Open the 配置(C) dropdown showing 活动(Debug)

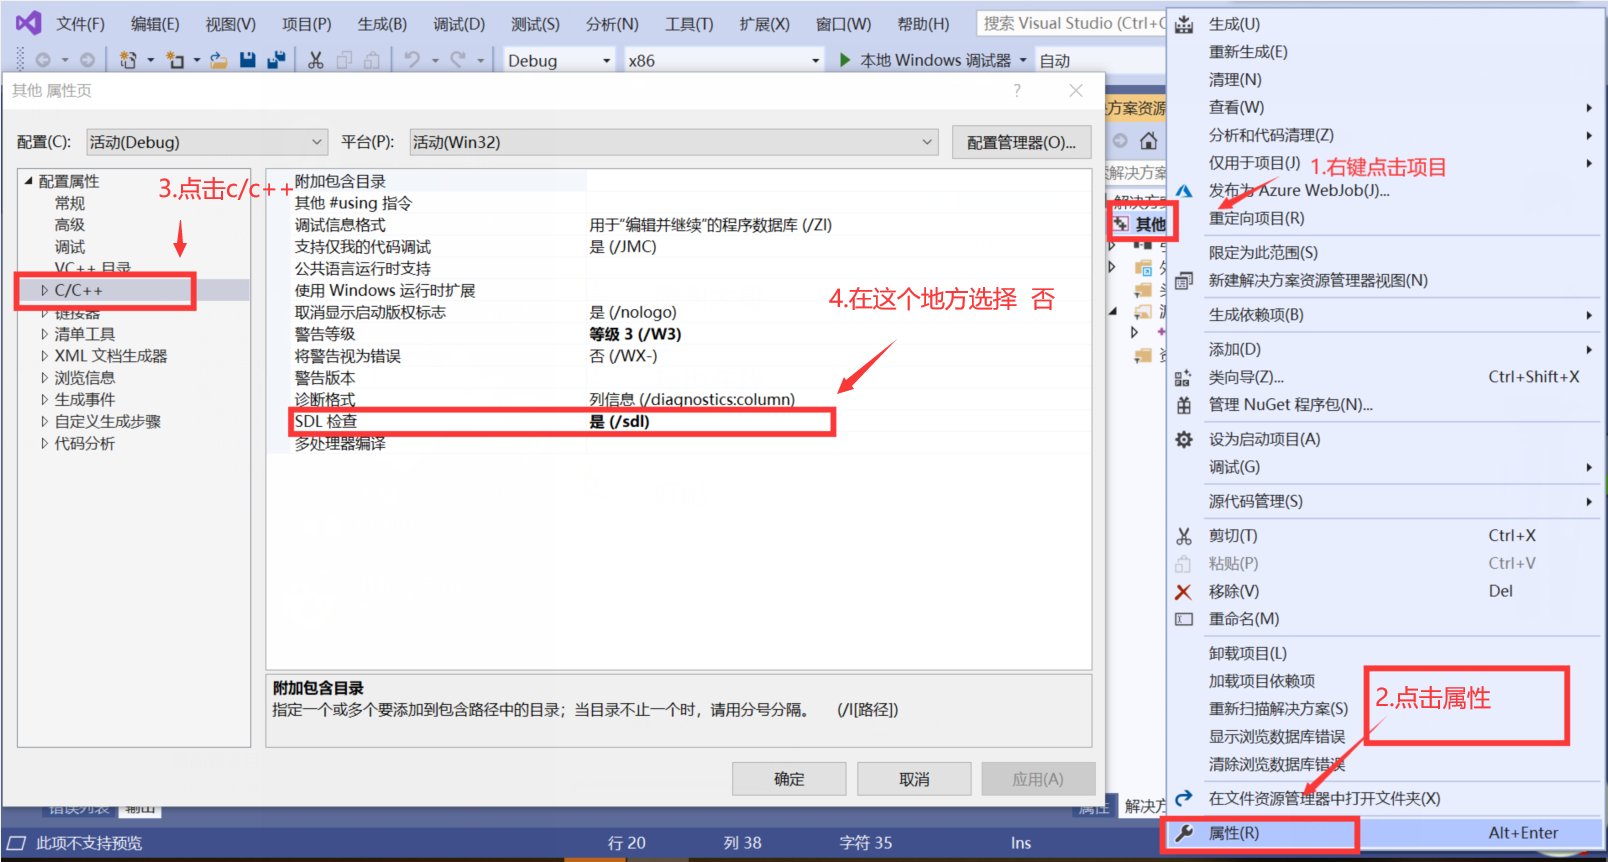coord(207,142)
